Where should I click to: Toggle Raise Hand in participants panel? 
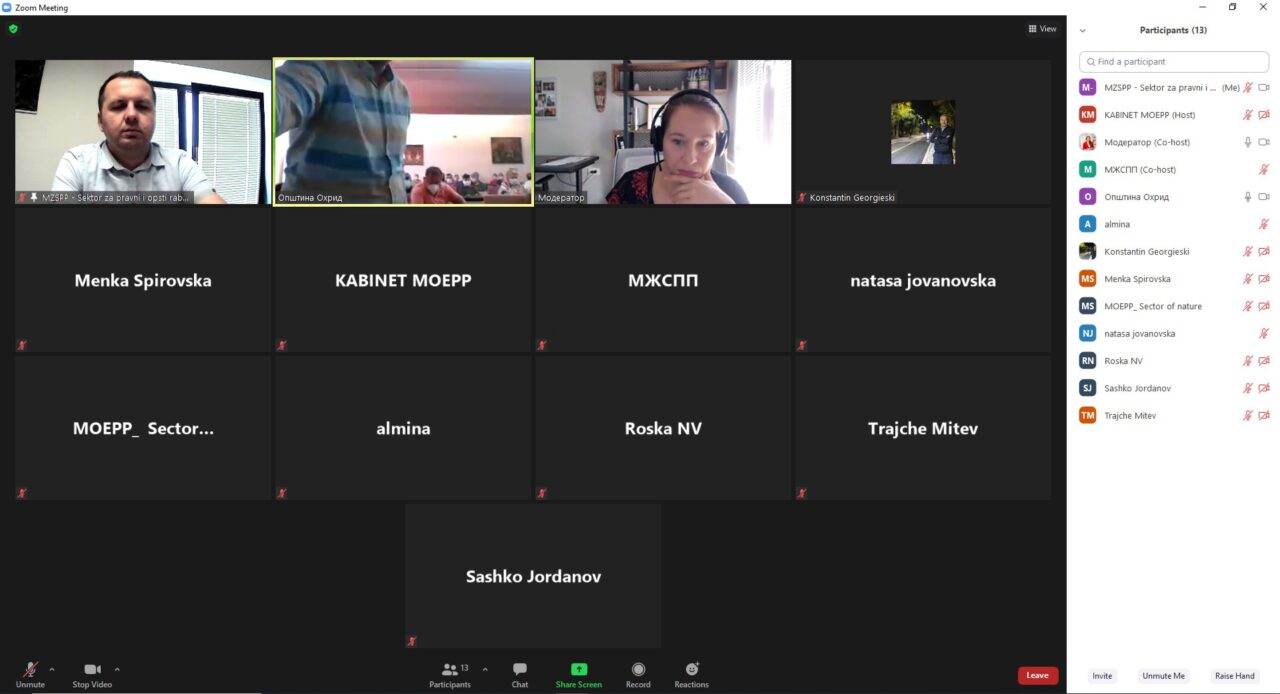tap(1234, 676)
